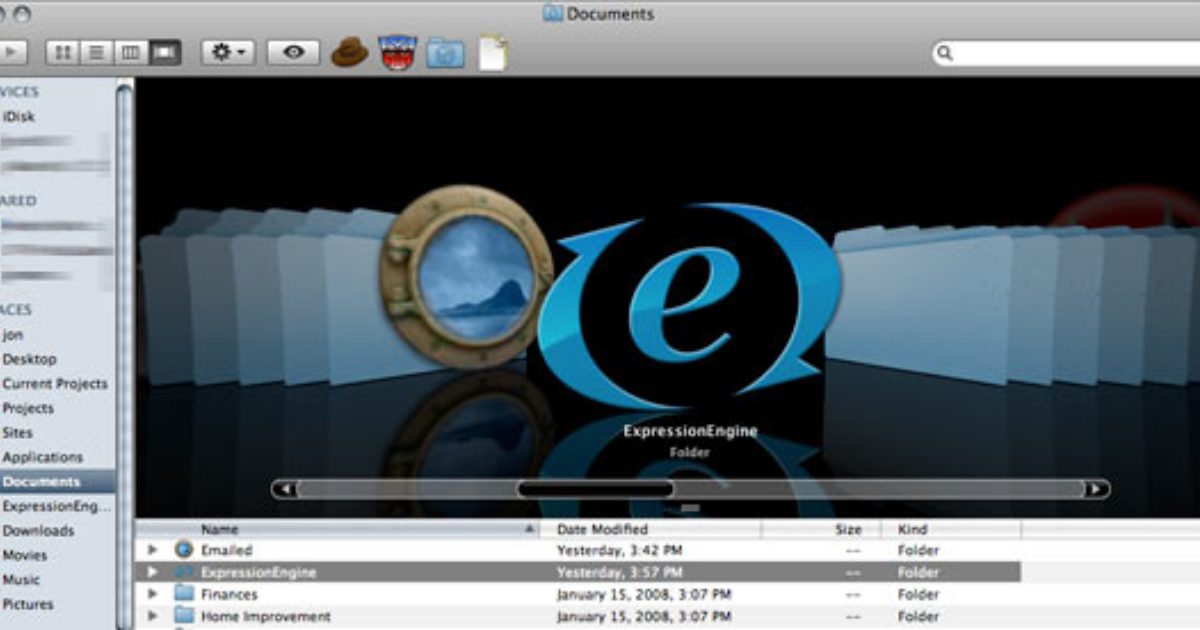Click 'Yesterday, 3:42 PM' date cell
Viewport: 1200px width, 630px height.
[x=619, y=550]
